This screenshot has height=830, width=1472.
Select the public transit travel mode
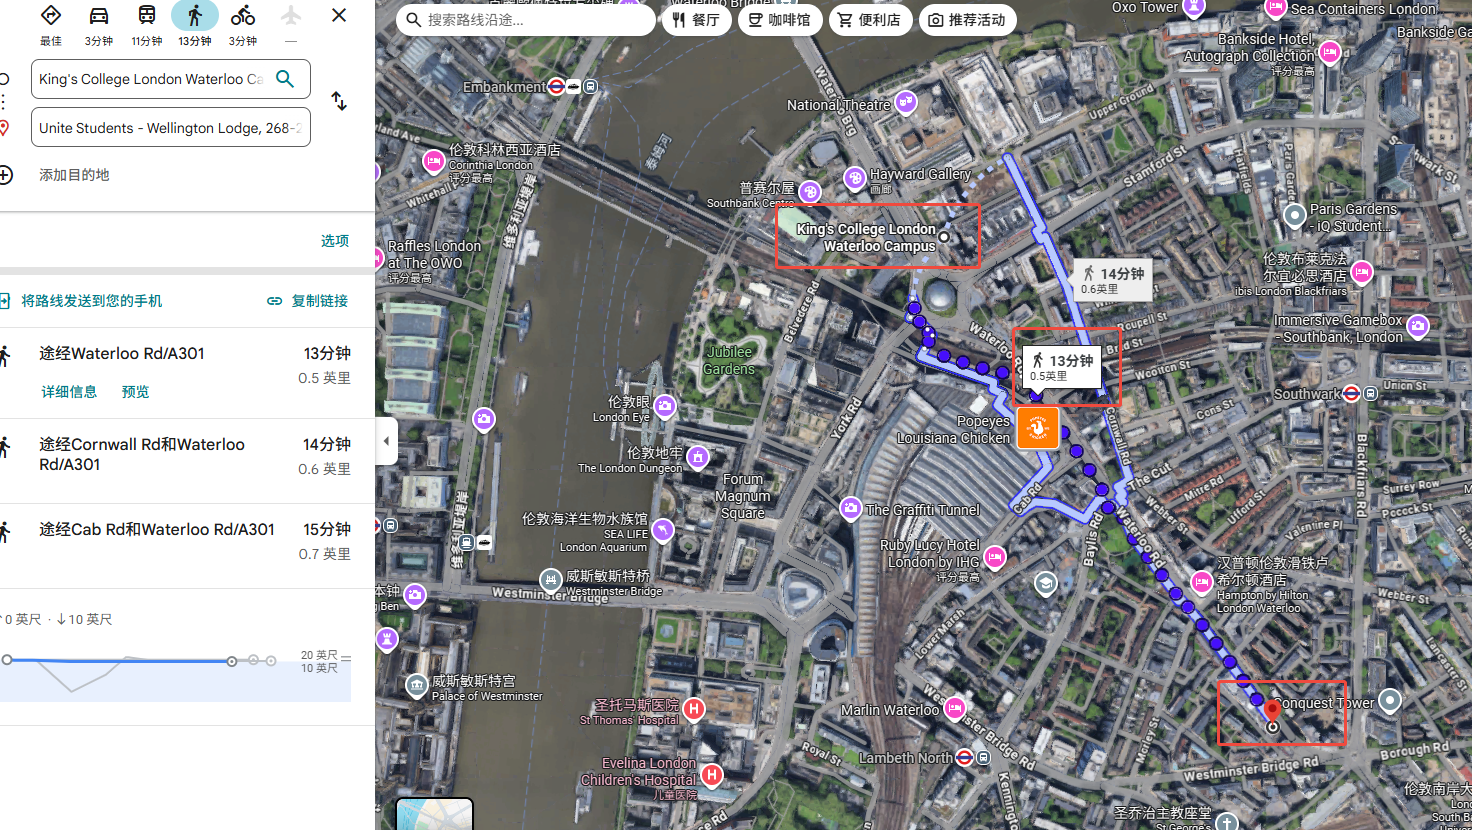[146, 17]
